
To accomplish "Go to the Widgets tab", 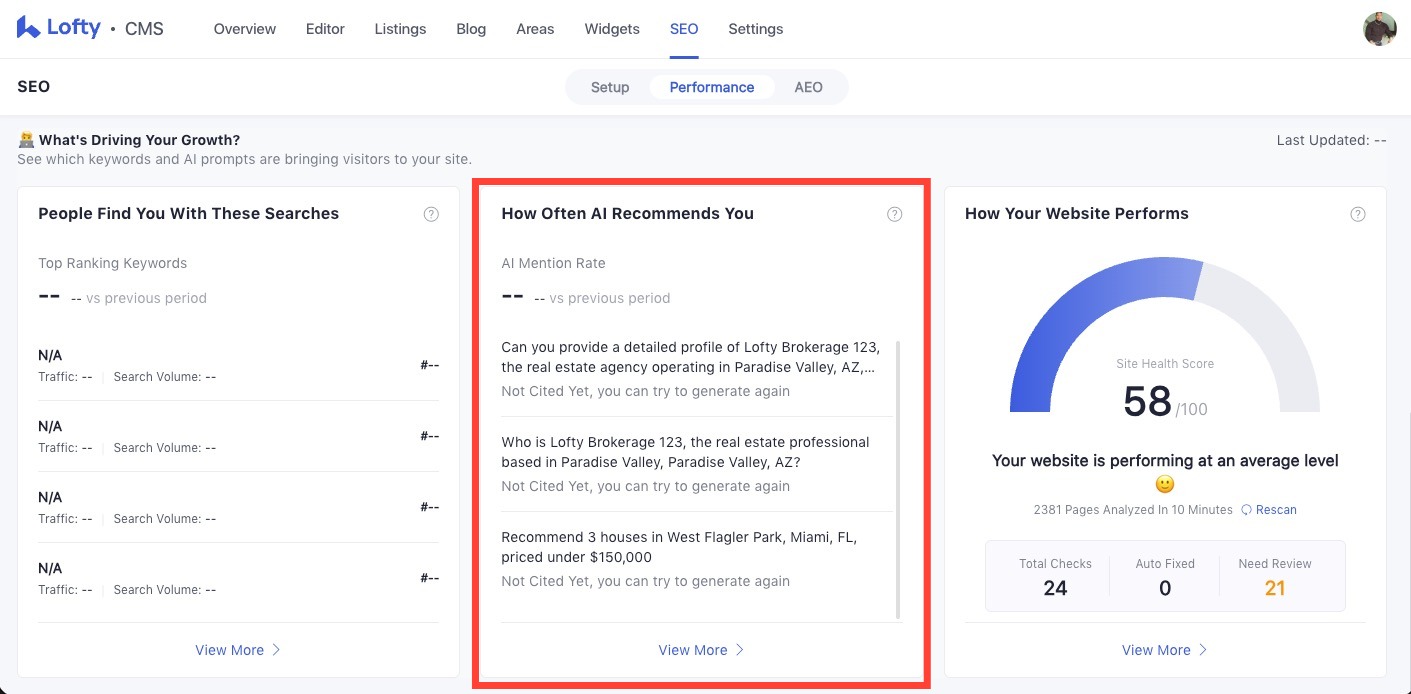I will [612, 29].
